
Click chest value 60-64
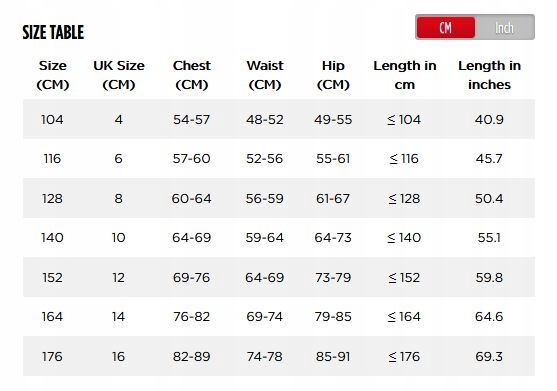(191, 198)
